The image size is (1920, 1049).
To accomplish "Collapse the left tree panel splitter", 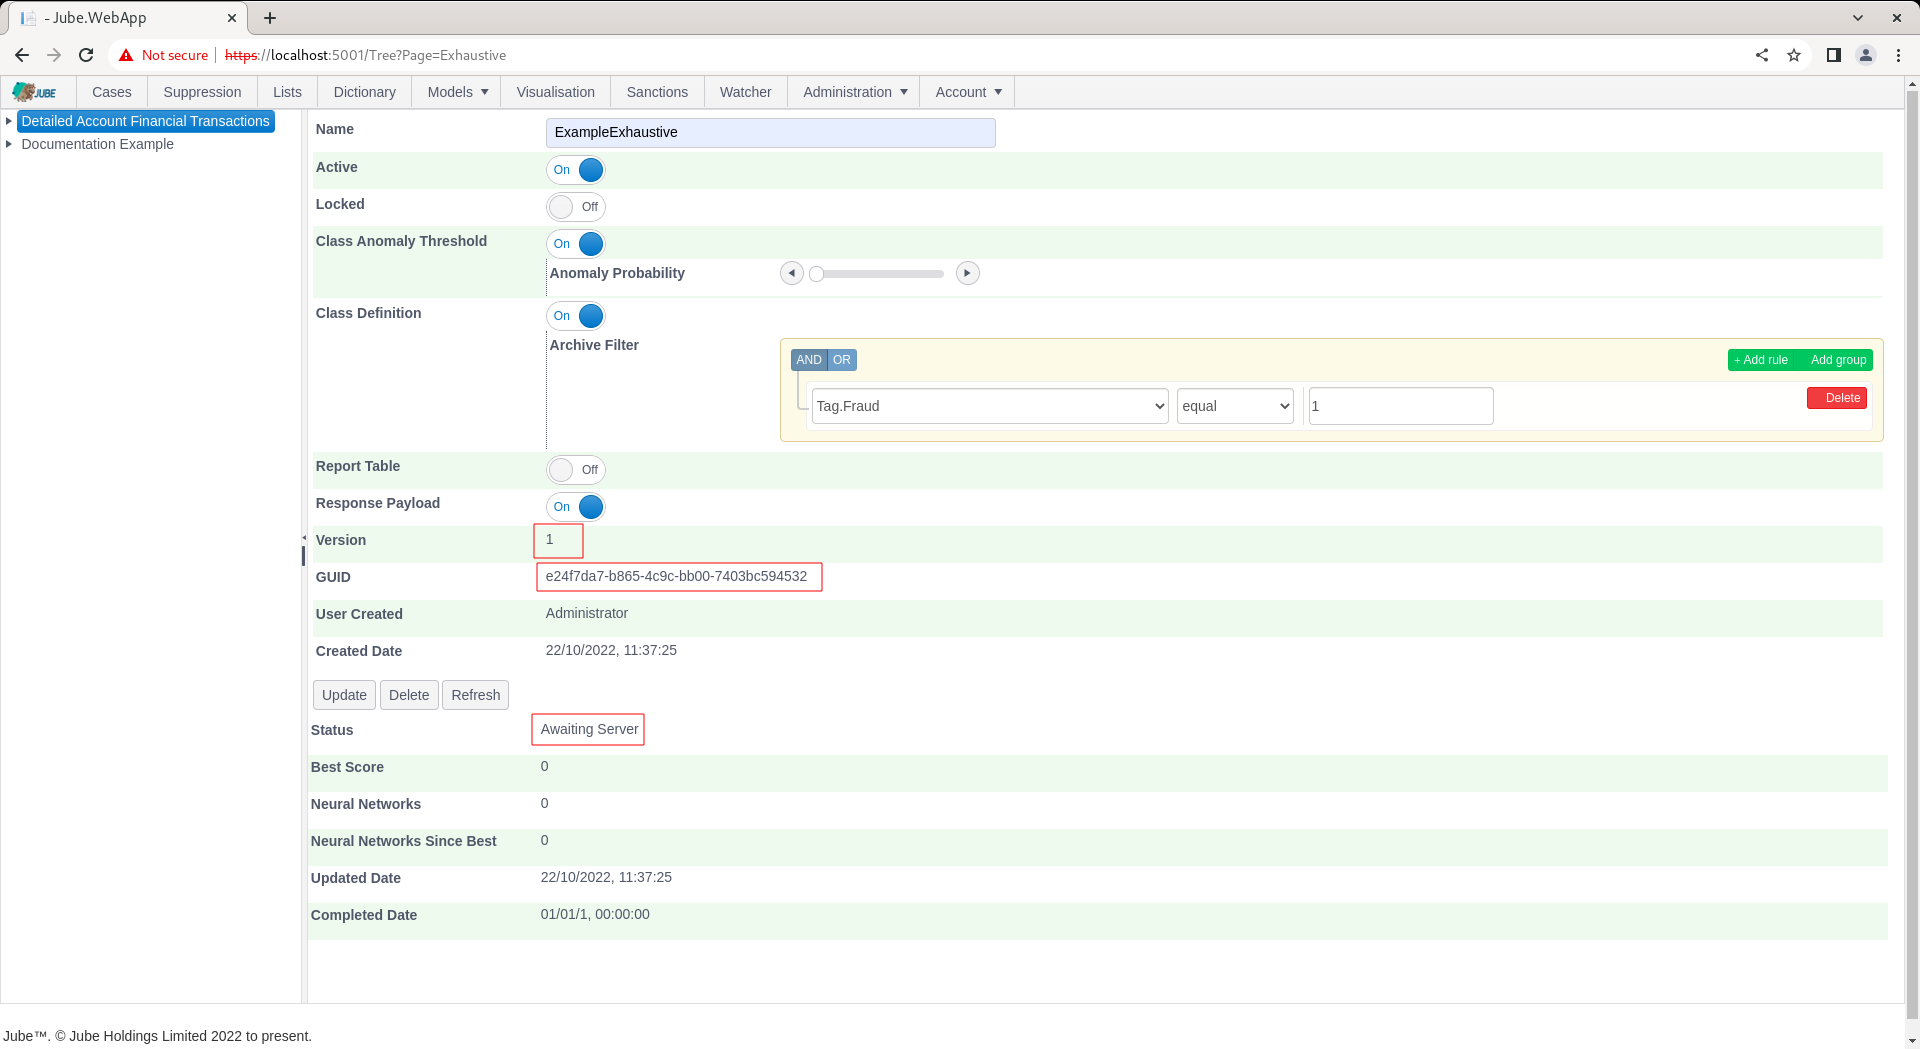I will click(304, 539).
